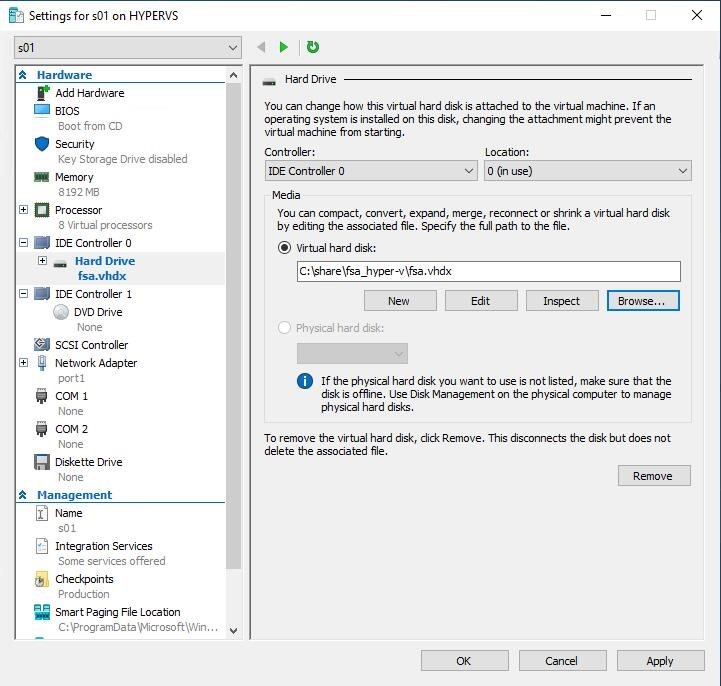Click the New button

coord(400,301)
